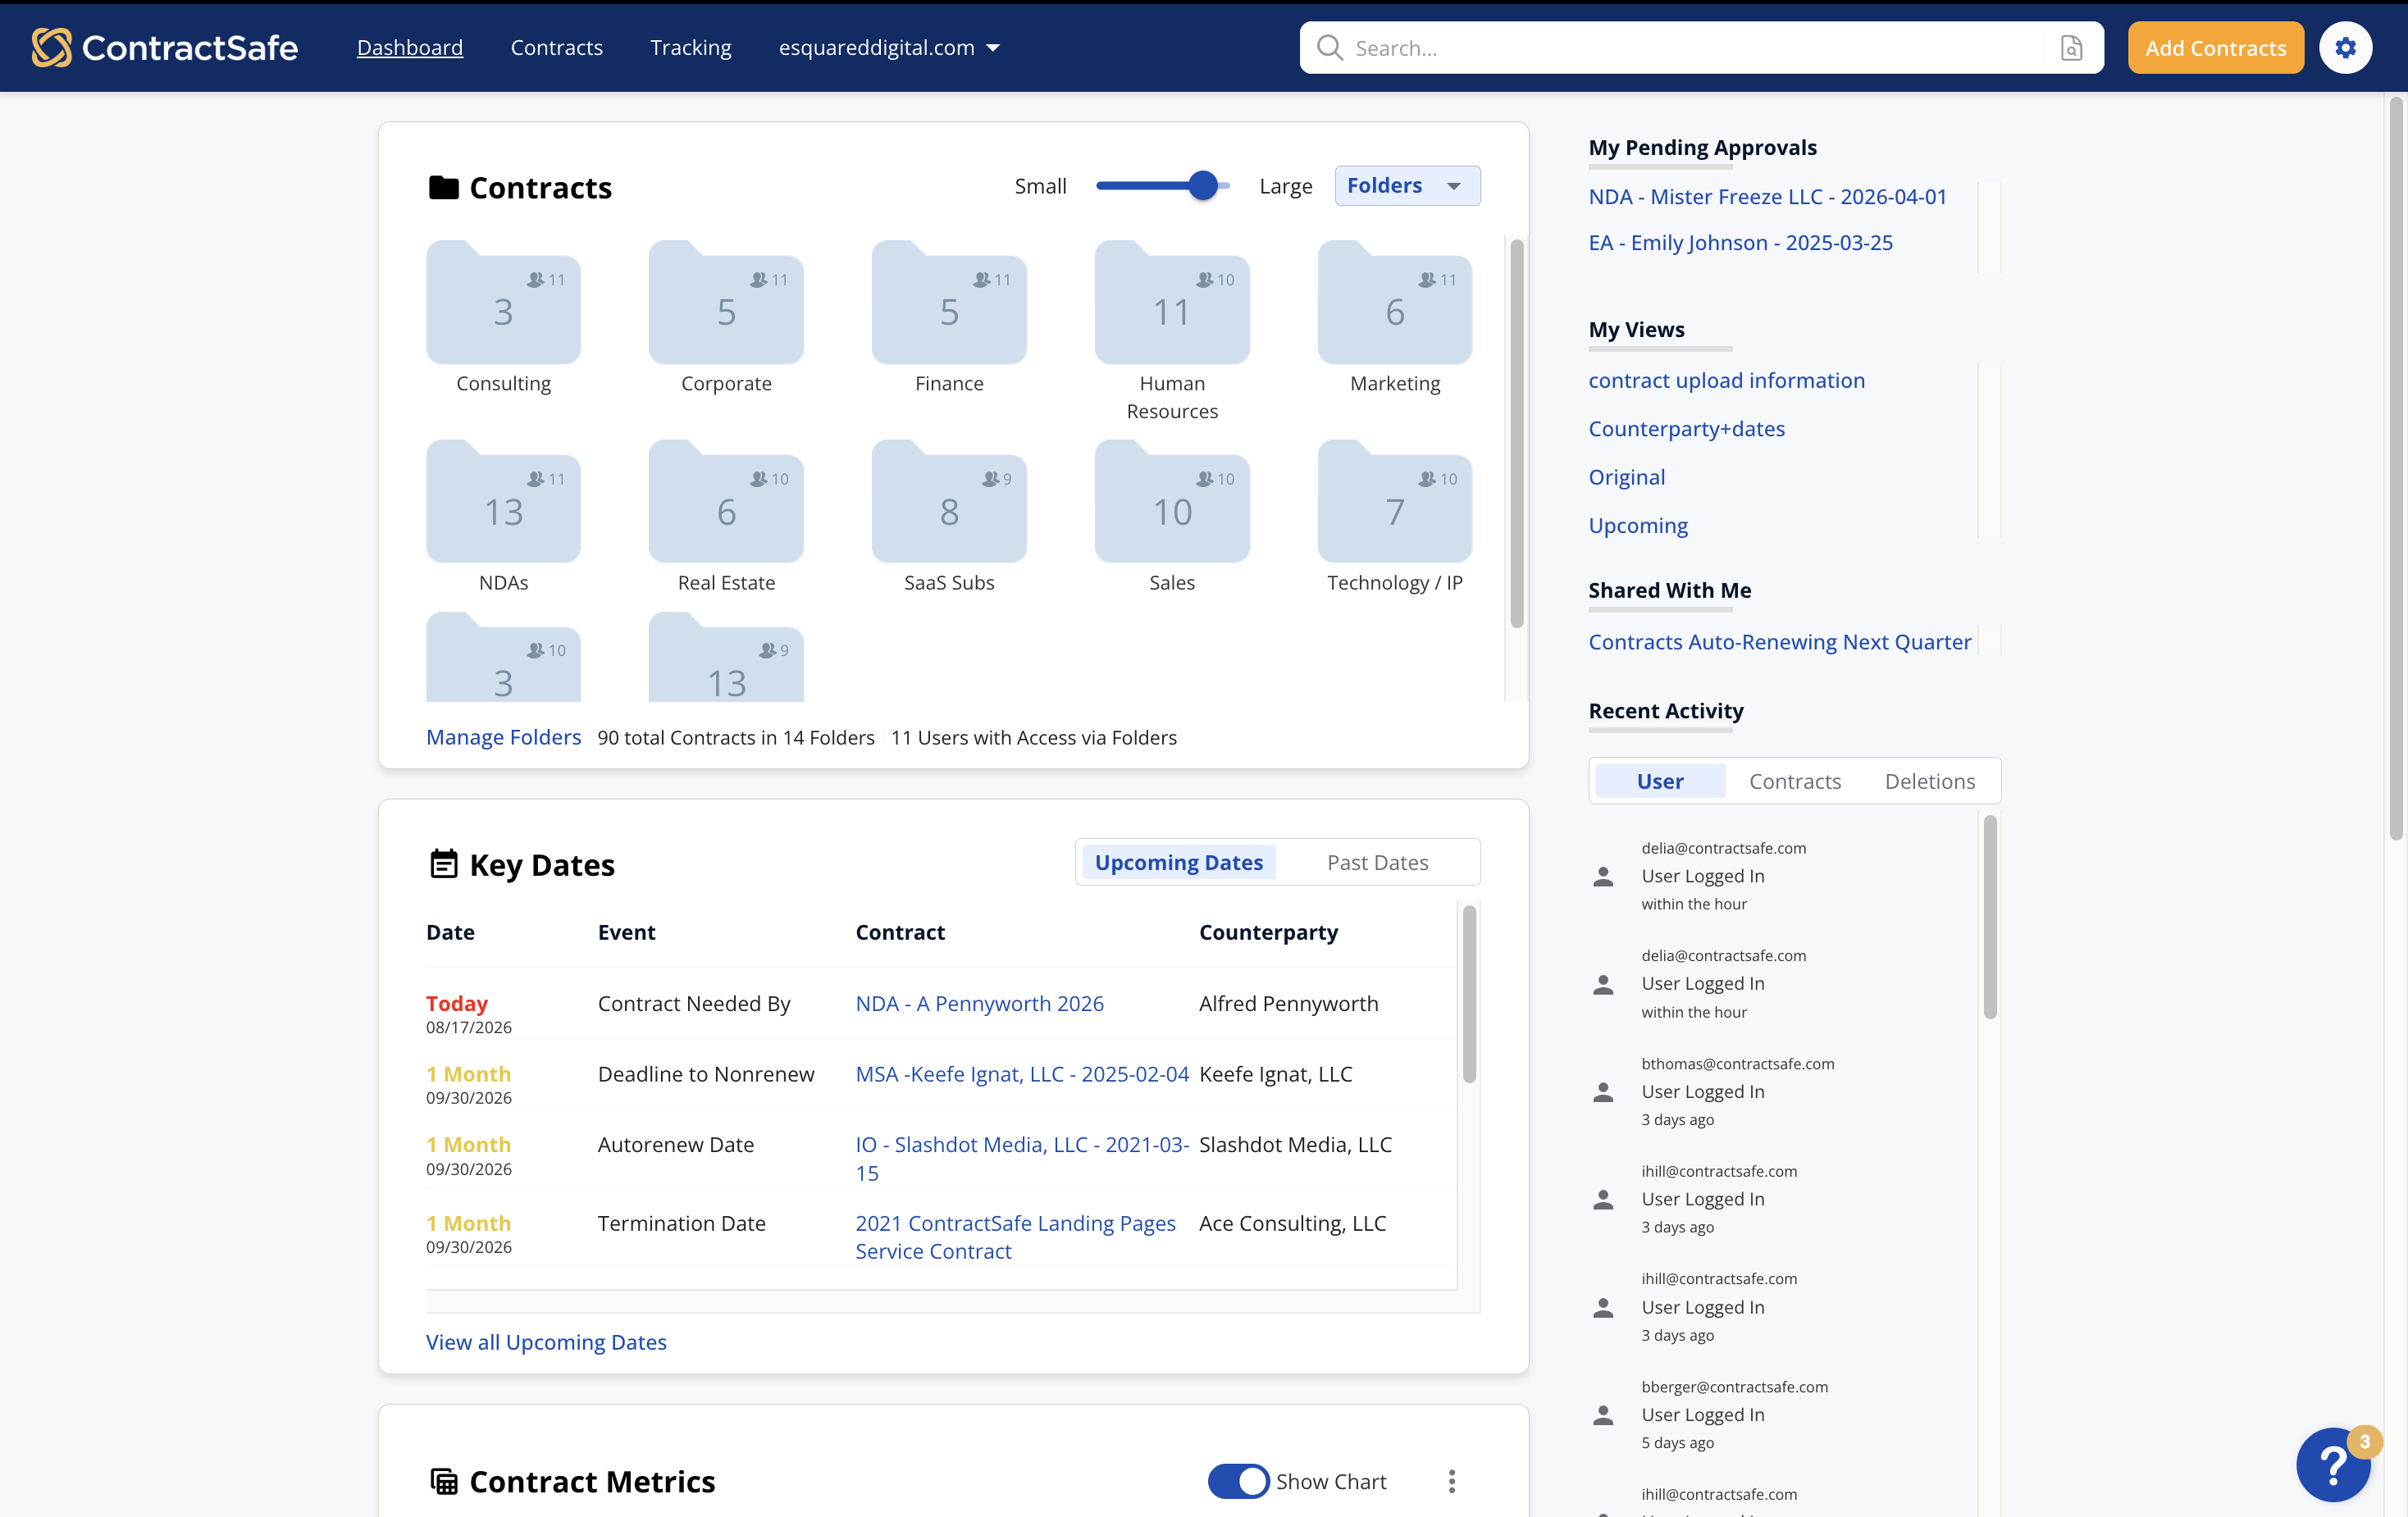Click the Contracts folder panel scrollbar
Screen dimensions: 2408x1517
(x=1517, y=434)
